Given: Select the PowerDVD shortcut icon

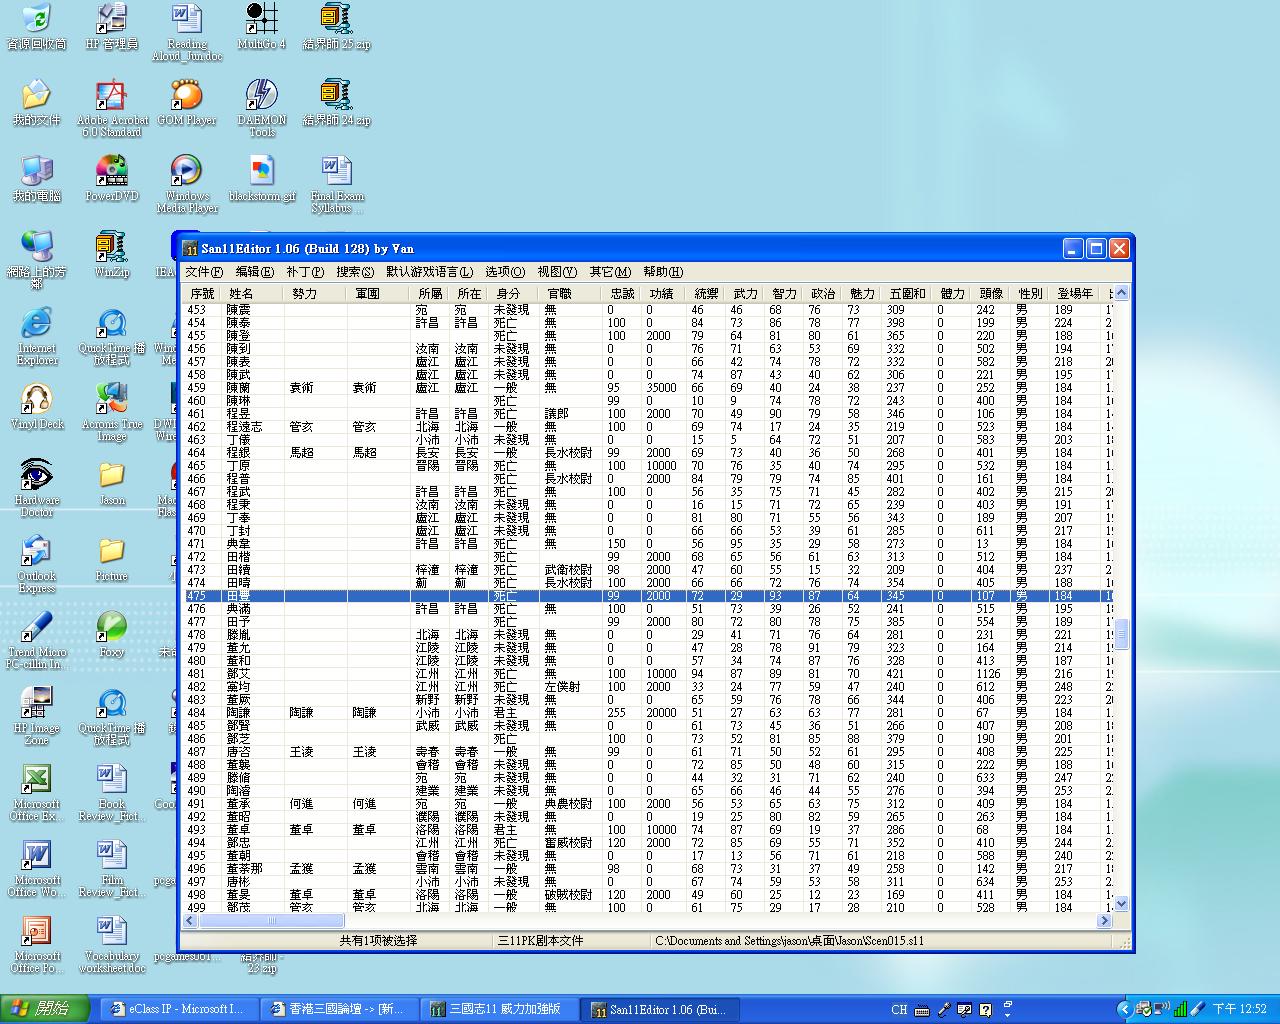Looking at the screenshot, I should point(111,172).
